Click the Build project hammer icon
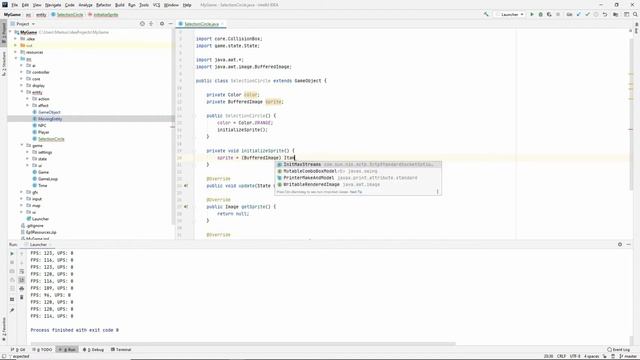 (x=486, y=14)
